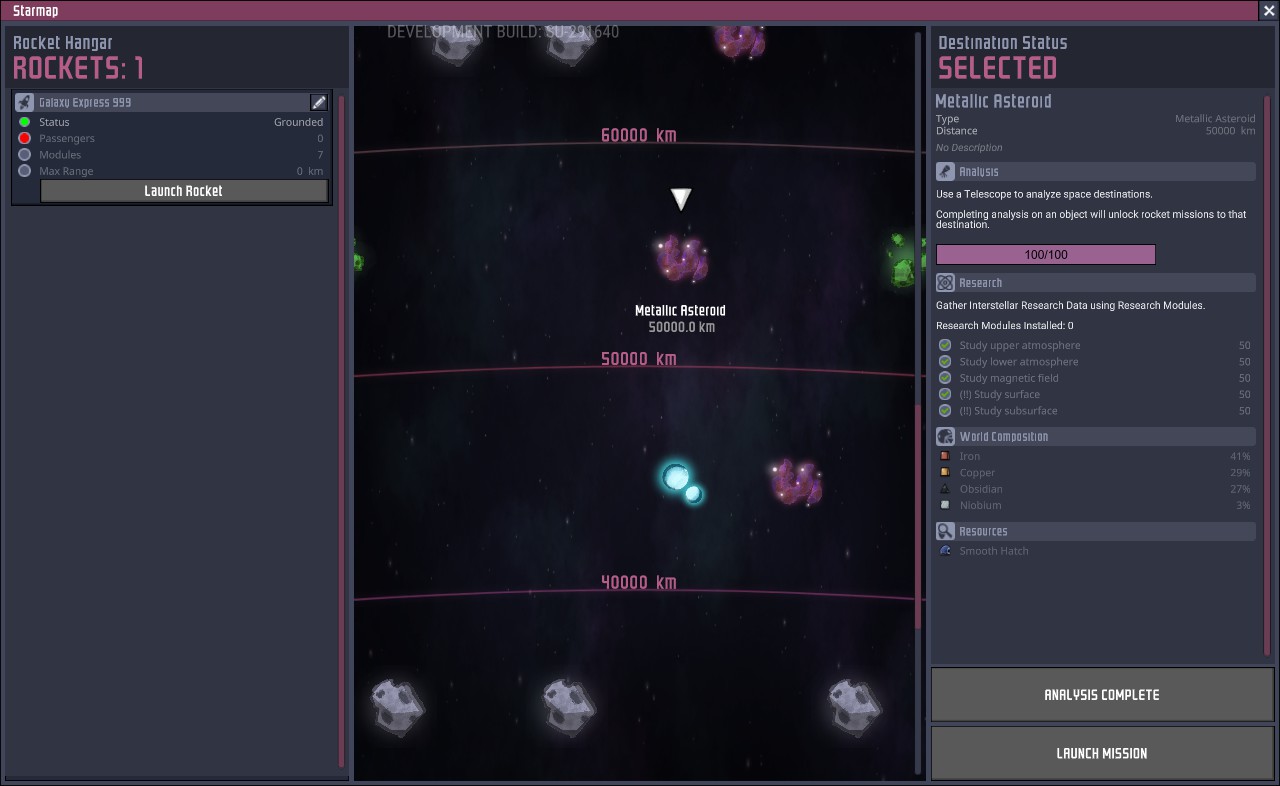Click the rocket icon beside Galaxy Express 999
The width and height of the screenshot is (1280, 786).
[25, 103]
